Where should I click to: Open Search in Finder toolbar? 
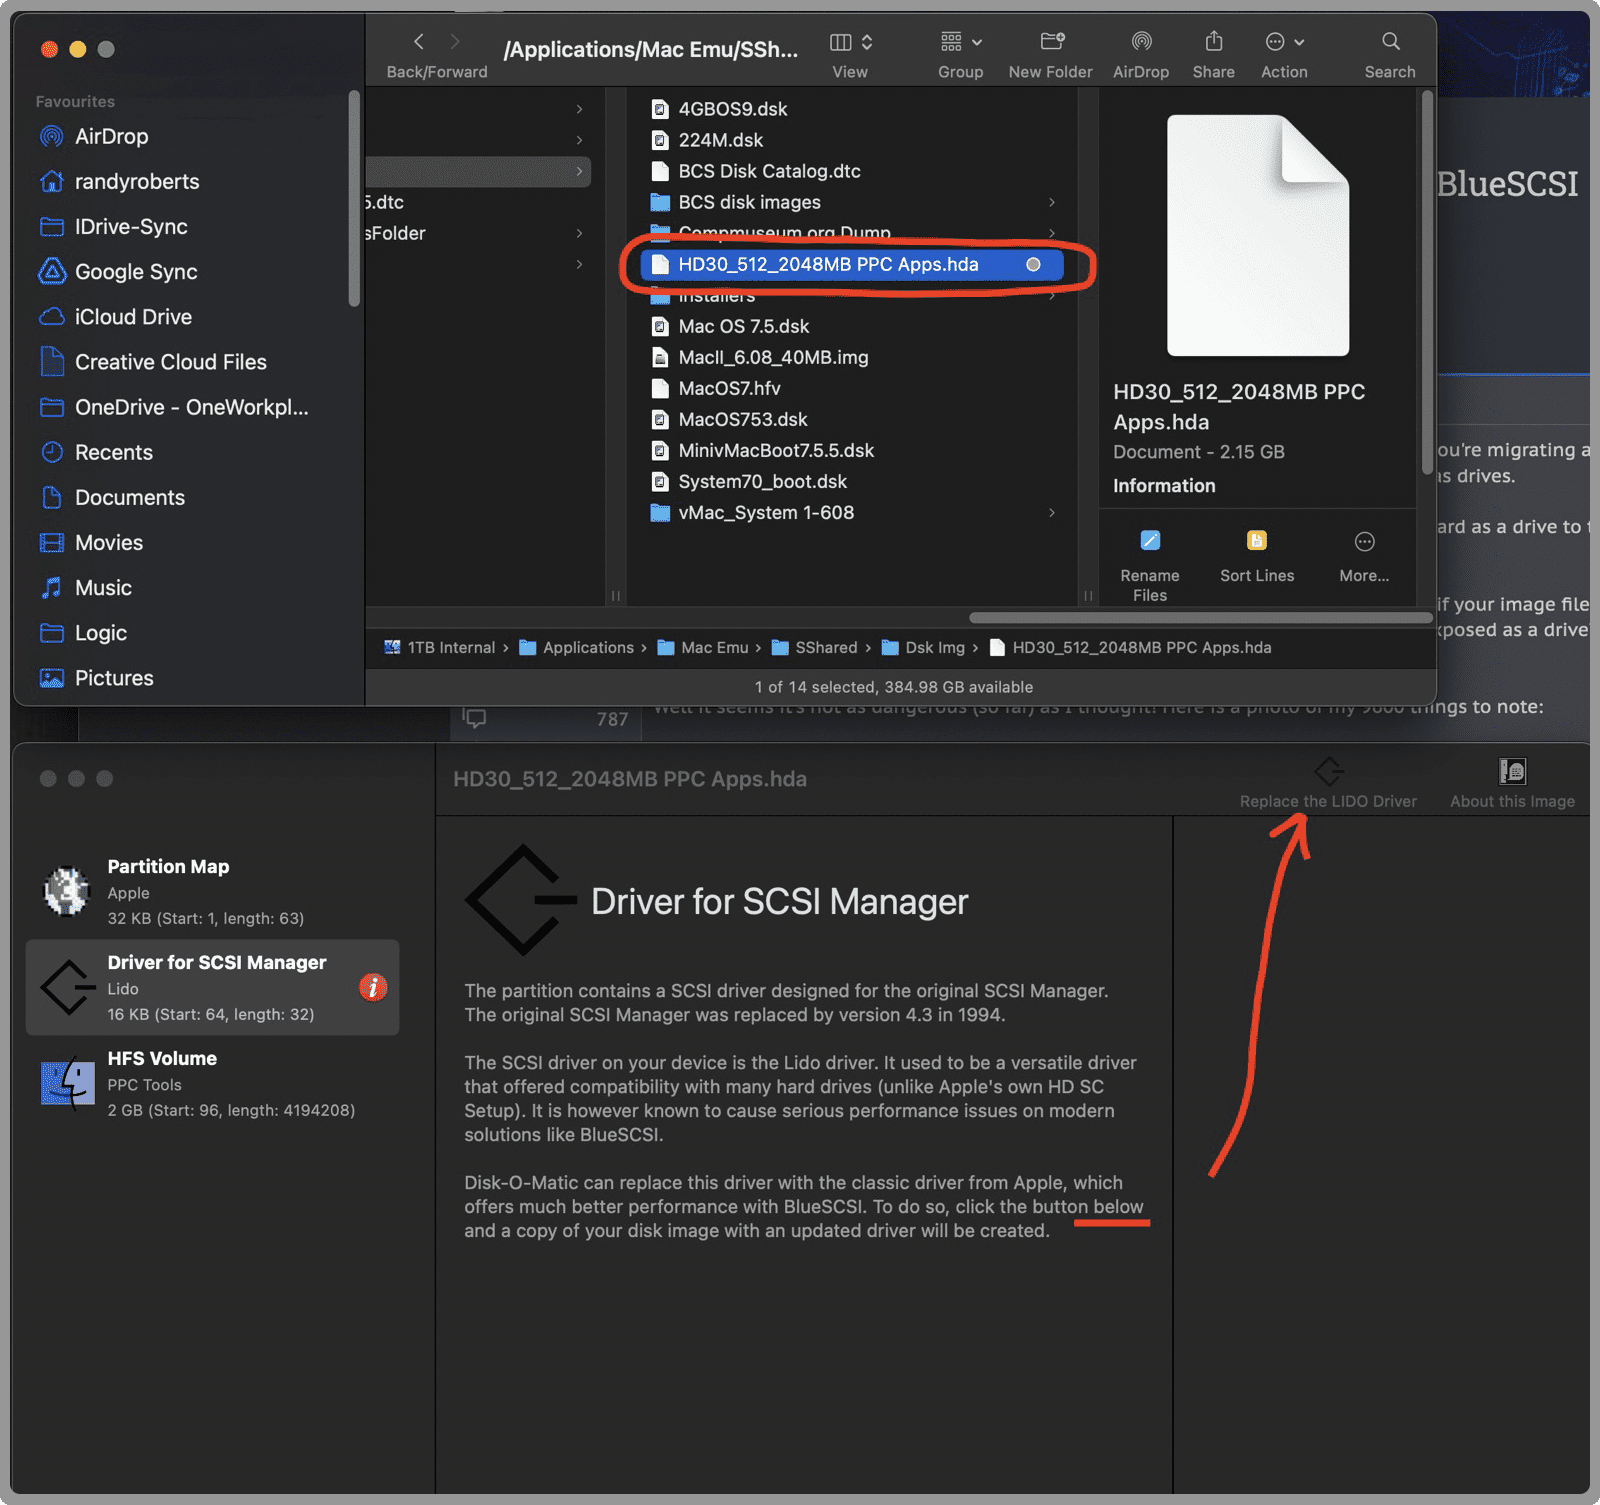pyautogui.click(x=1389, y=42)
